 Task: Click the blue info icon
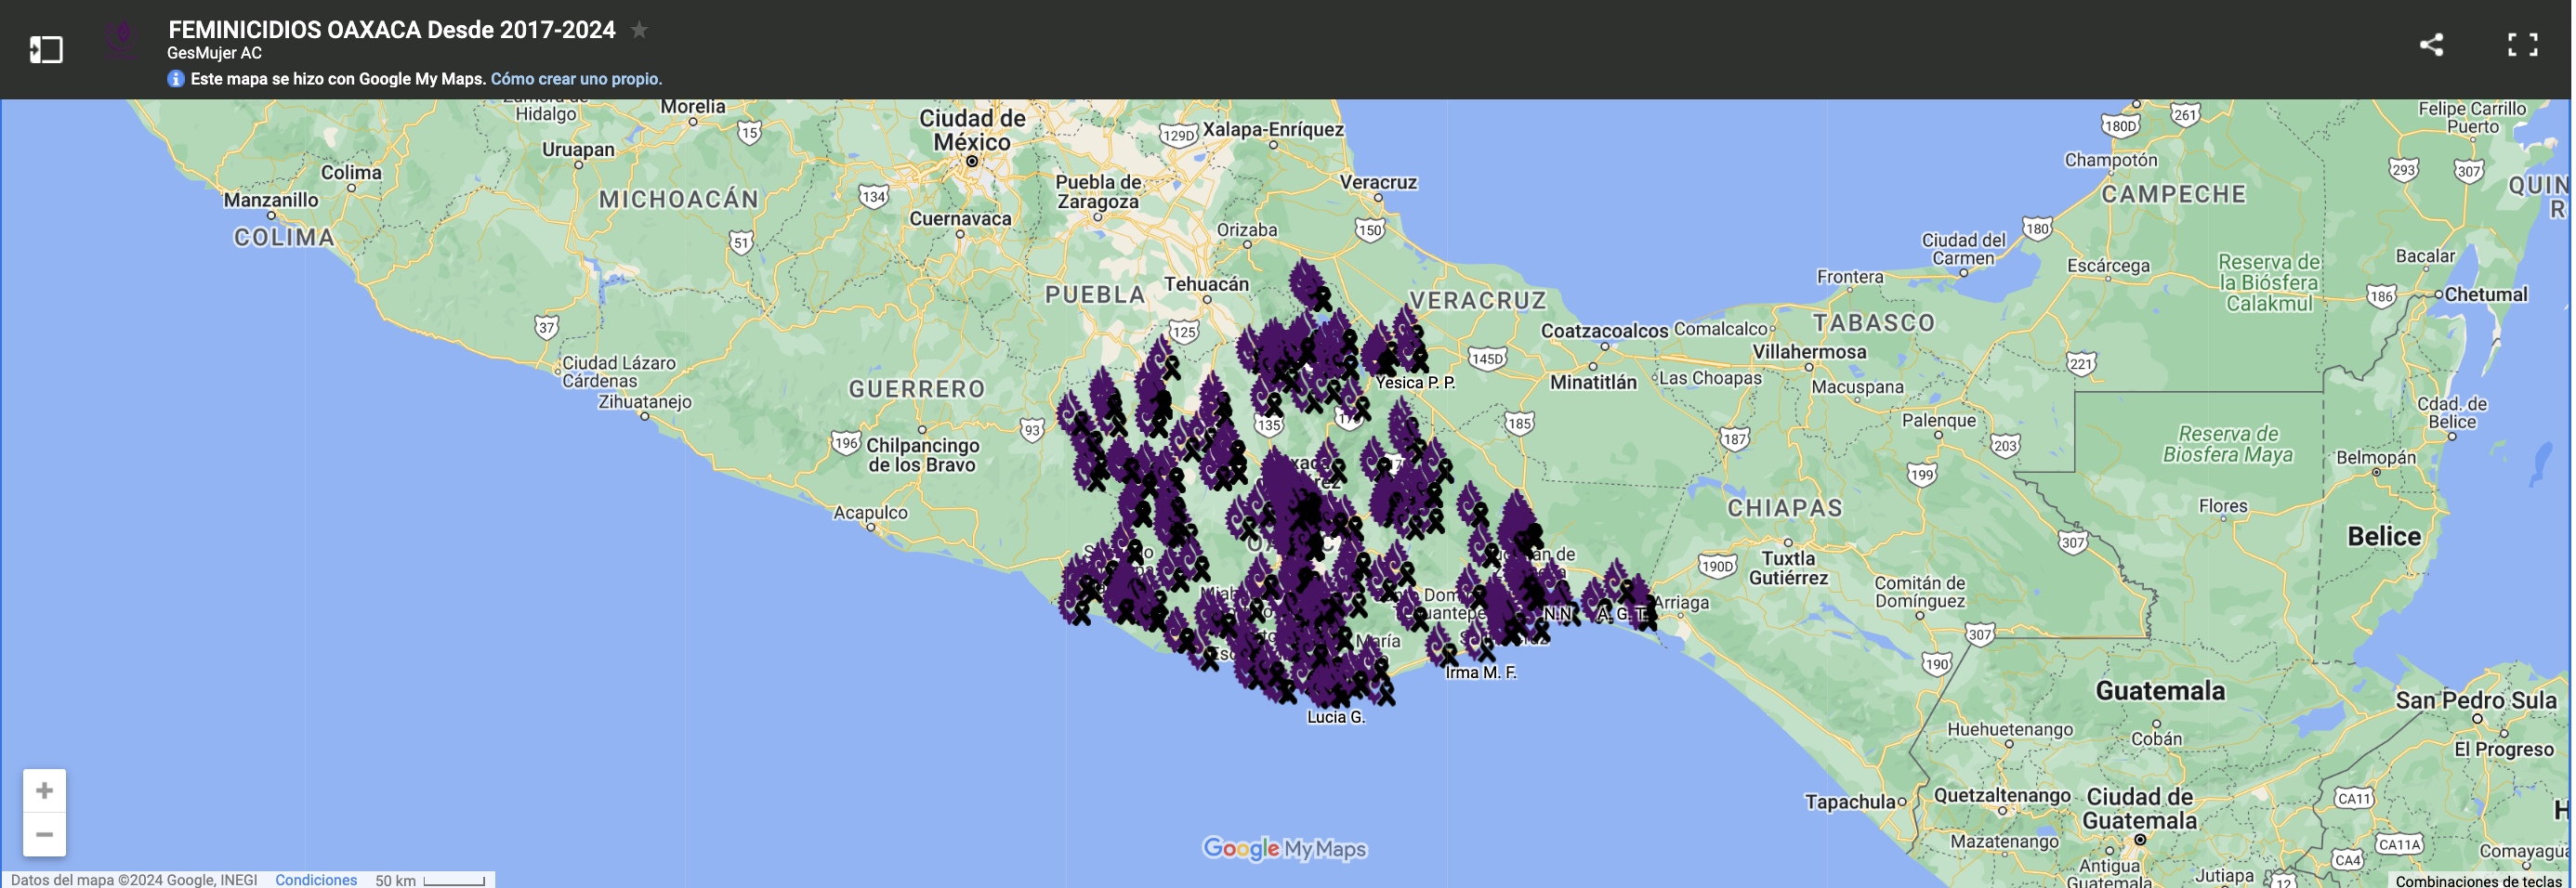coord(176,79)
